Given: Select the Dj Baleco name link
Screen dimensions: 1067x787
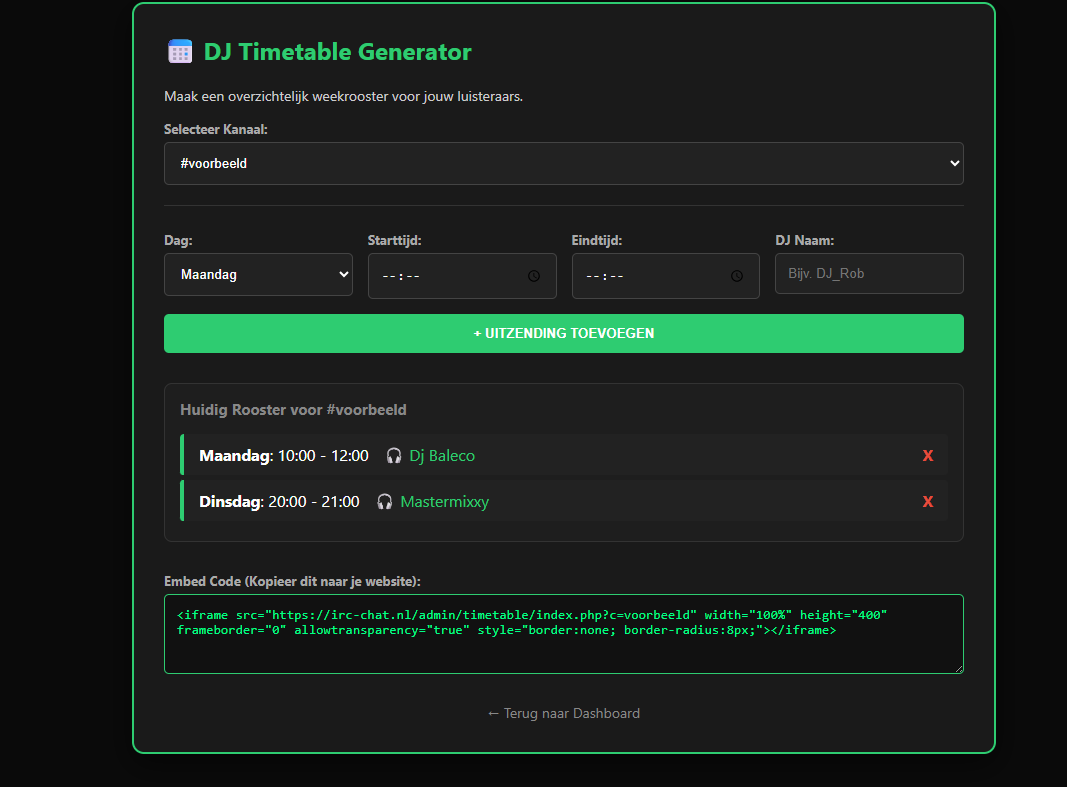Looking at the screenshot, I should (441, 455).
